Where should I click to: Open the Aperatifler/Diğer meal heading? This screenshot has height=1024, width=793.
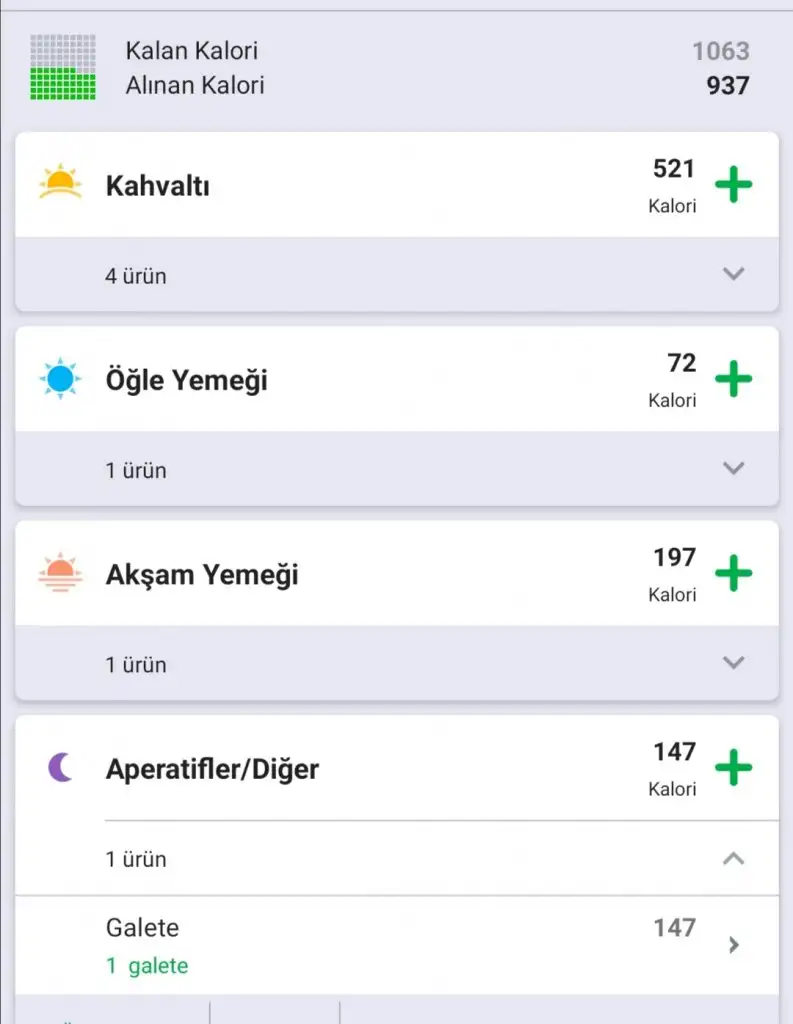click(x=212, y=769)
